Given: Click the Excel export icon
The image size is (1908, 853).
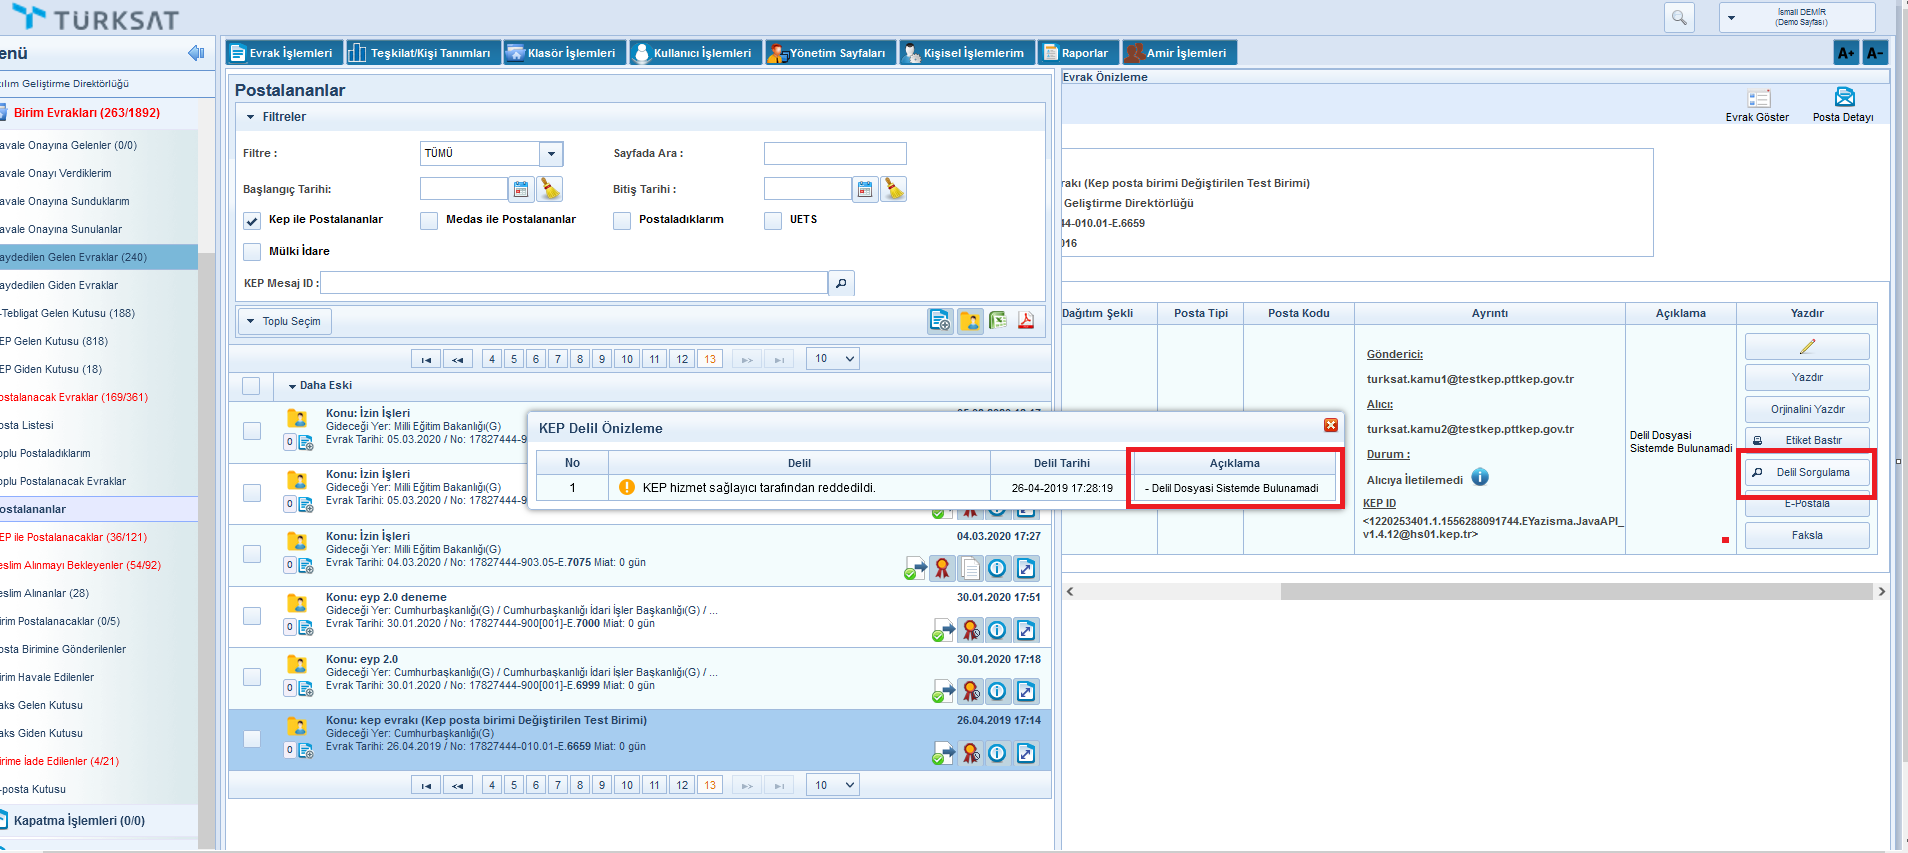Looking at the screenshot, I should click(x=998, y=321).
